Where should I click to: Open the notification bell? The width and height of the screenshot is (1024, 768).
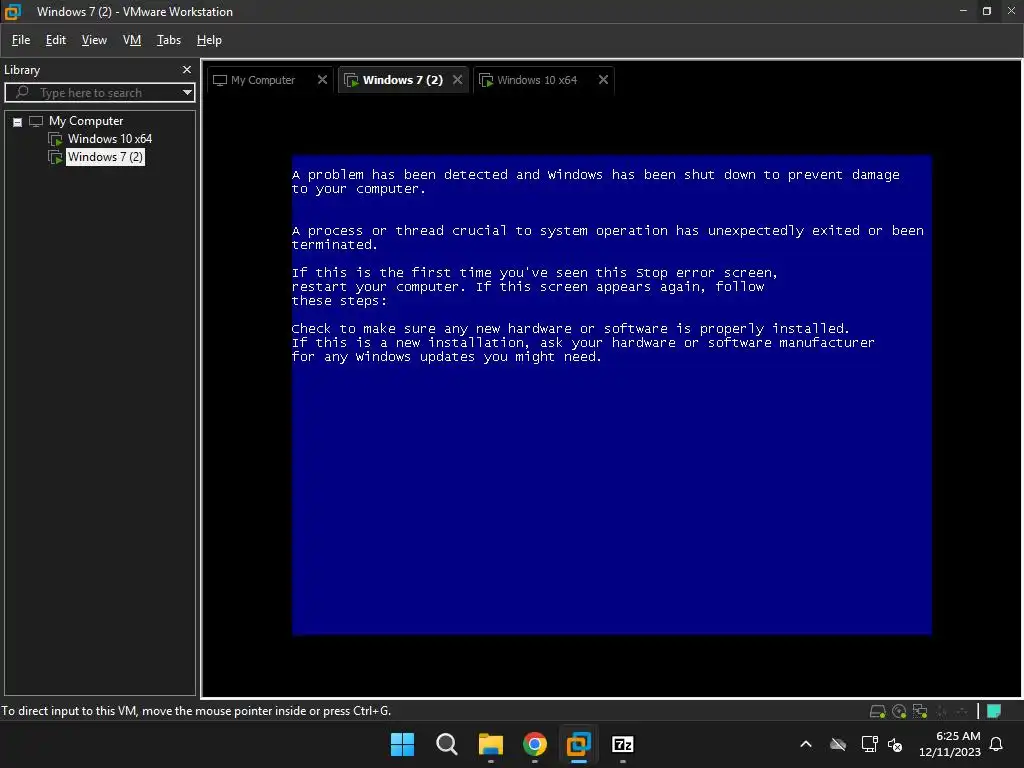[996, 744]
